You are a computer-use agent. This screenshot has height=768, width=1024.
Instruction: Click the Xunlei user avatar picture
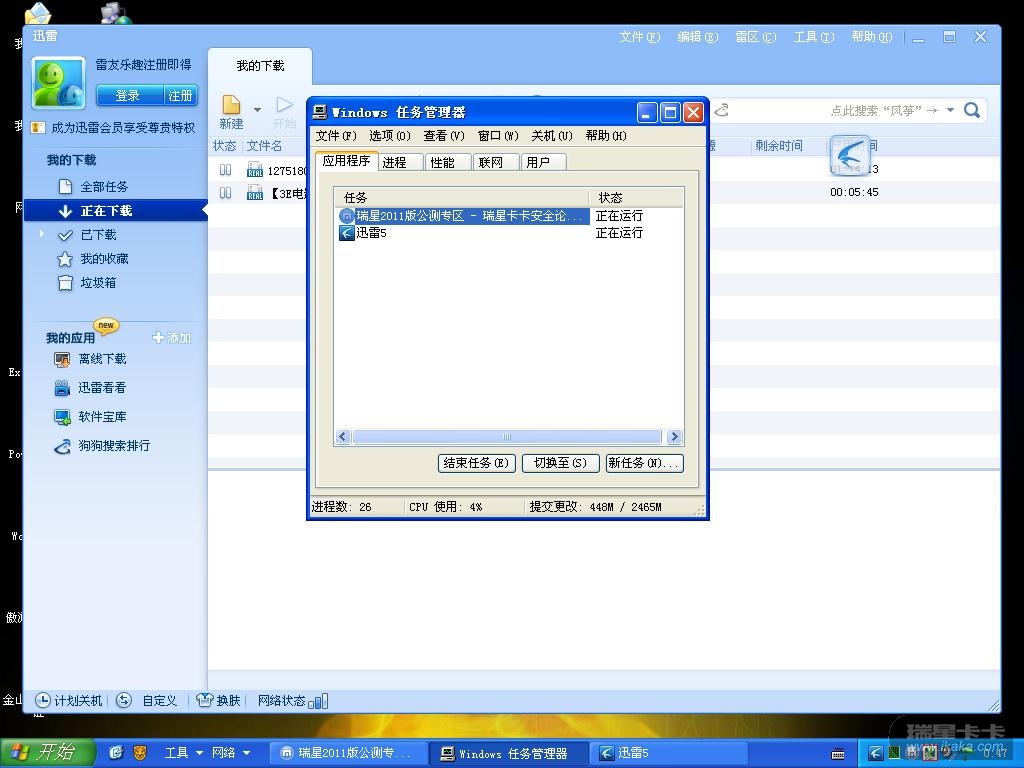(x=59, y=82)
